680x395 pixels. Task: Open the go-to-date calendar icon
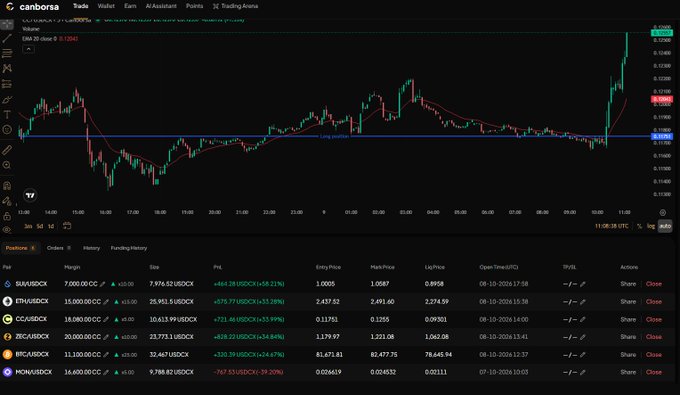tap(67, 226)
